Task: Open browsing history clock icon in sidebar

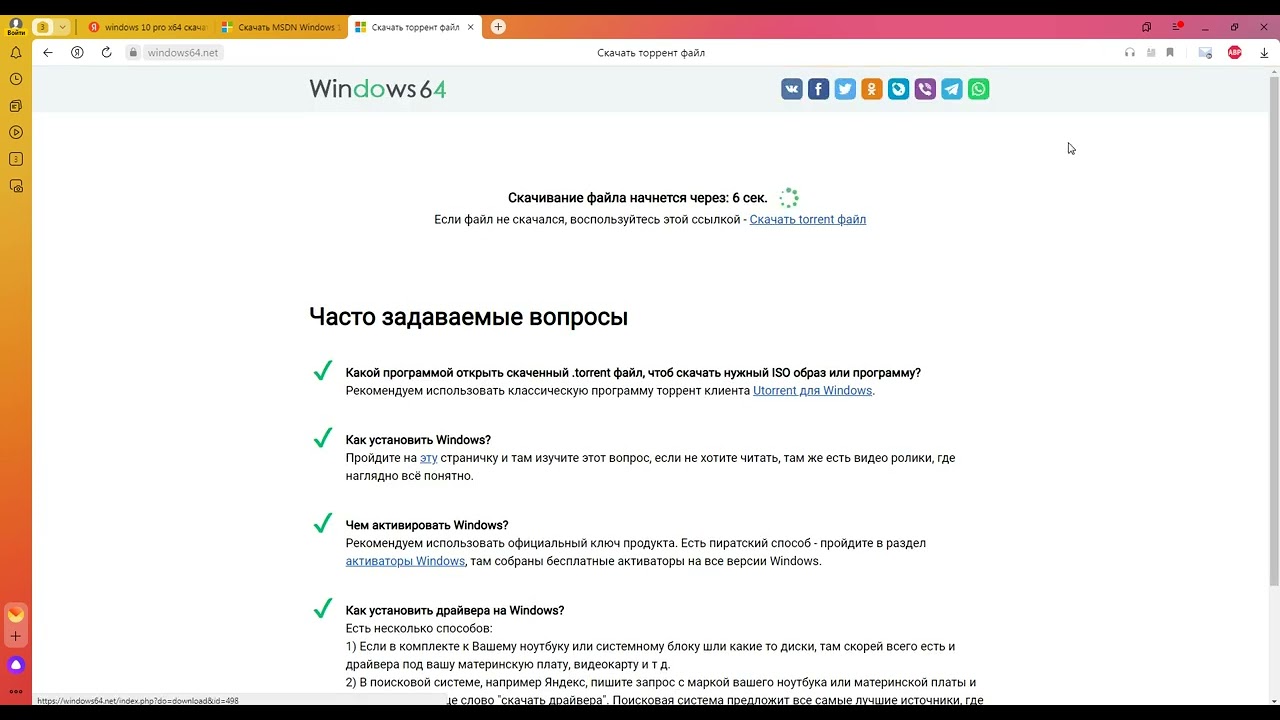Action: [x=16, y=79]
